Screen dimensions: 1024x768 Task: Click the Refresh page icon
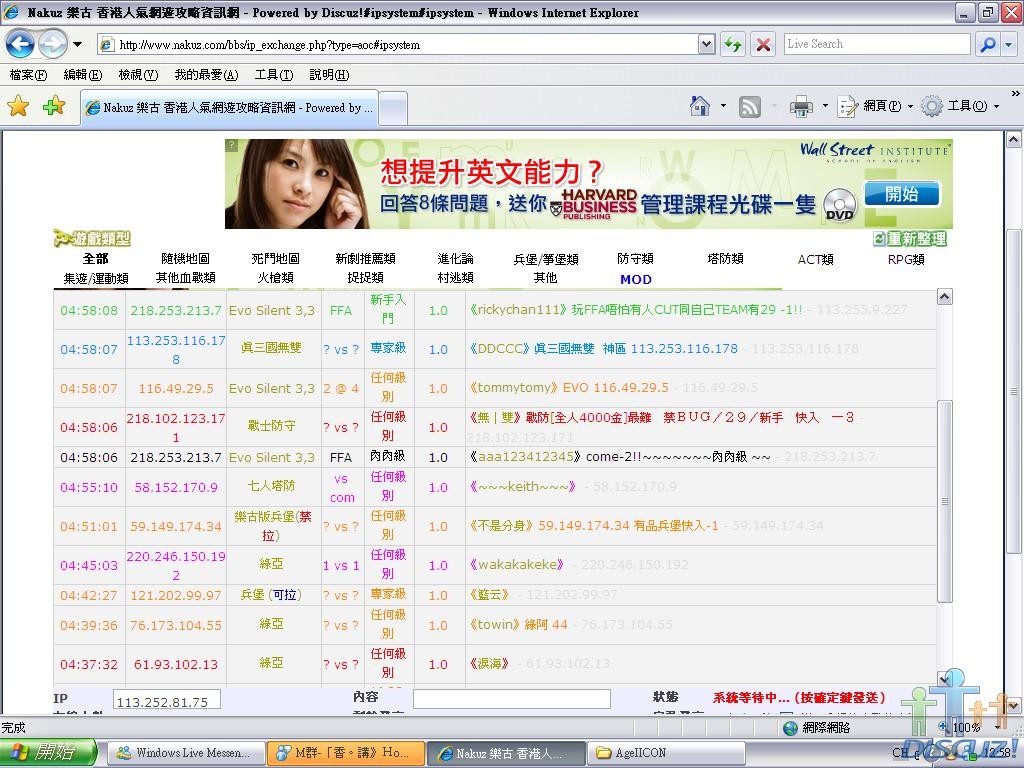click(733, 44)
